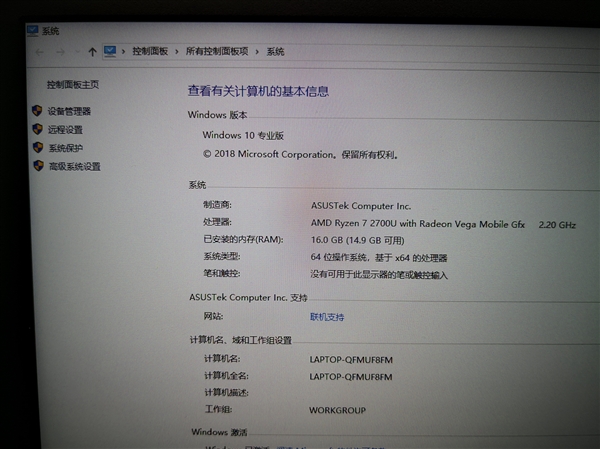Click shield icon beside 设备管理器
The image size is (600, 449).
[37, 111]
